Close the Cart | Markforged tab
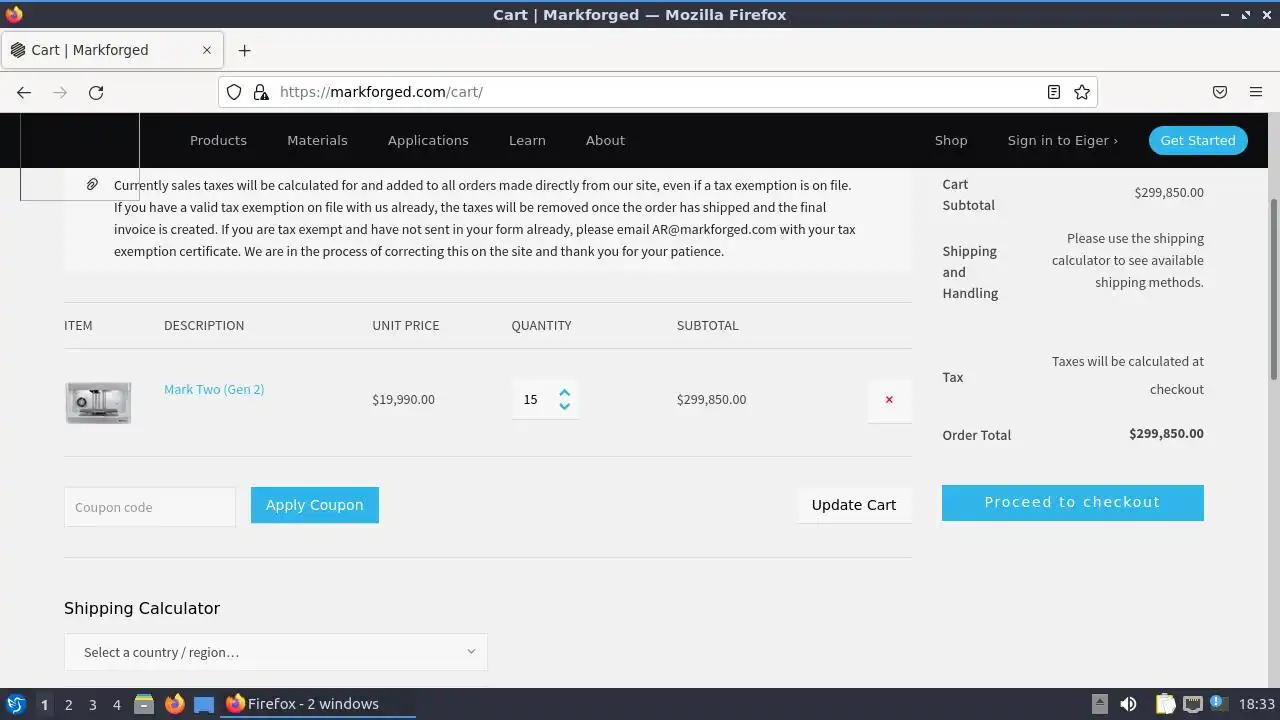 pos(207,50)
